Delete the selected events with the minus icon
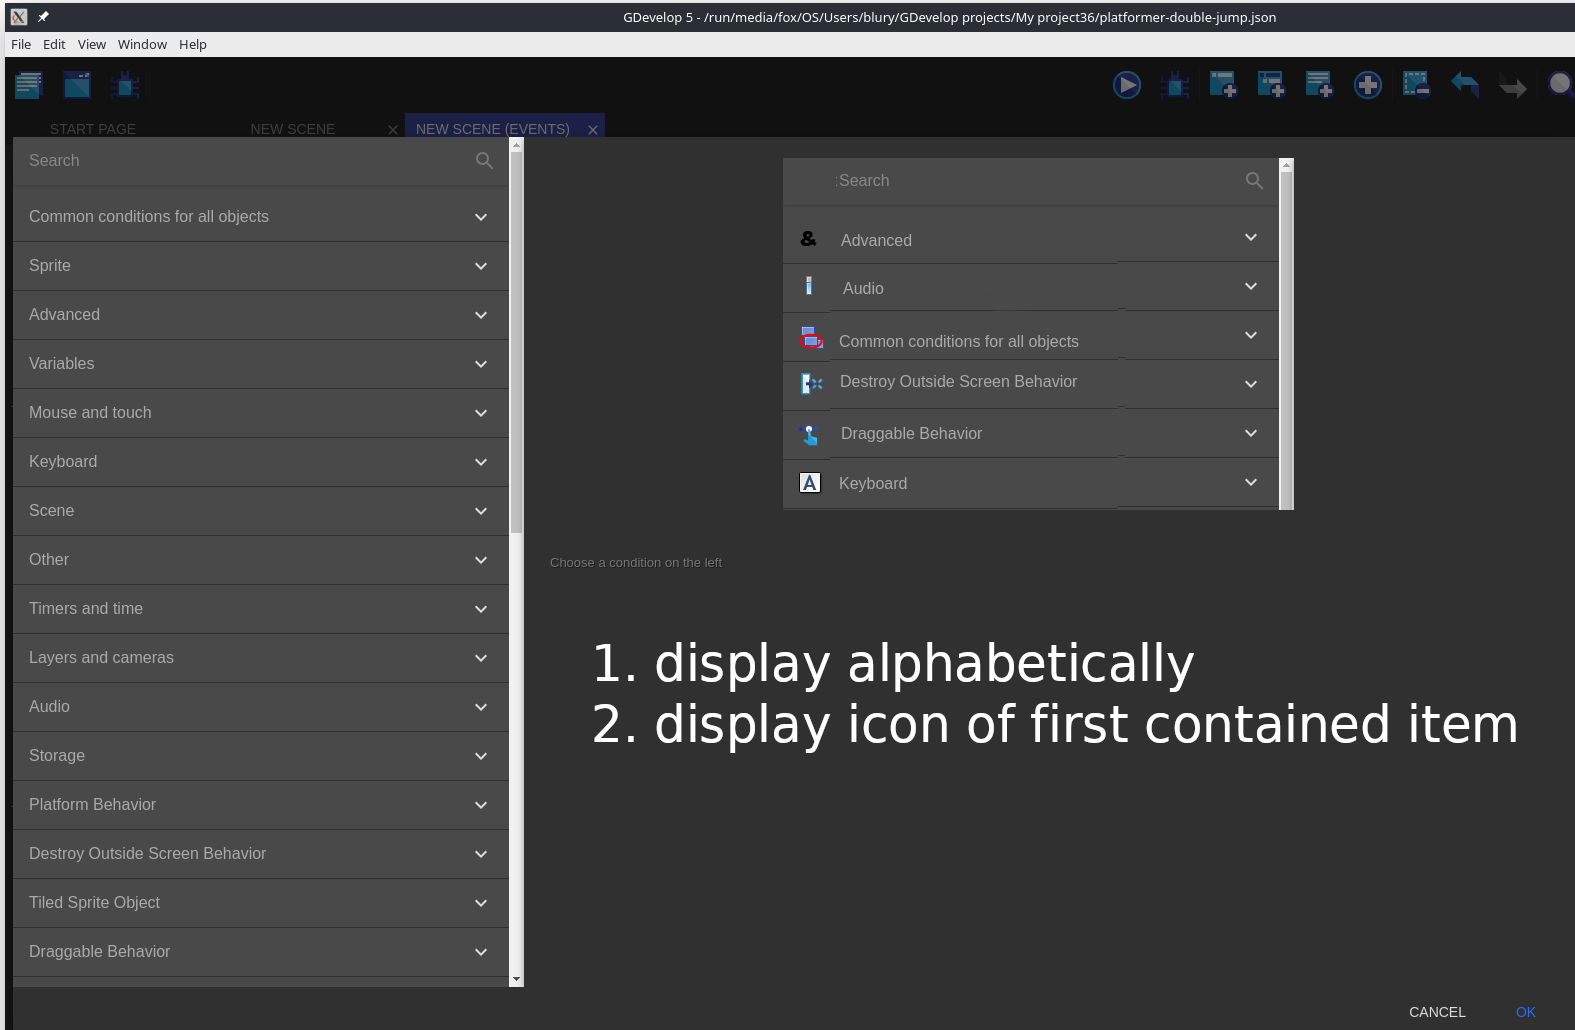Image resolution: width=1575 pixels, height=1030 pixels. (x=1416, y=85)
